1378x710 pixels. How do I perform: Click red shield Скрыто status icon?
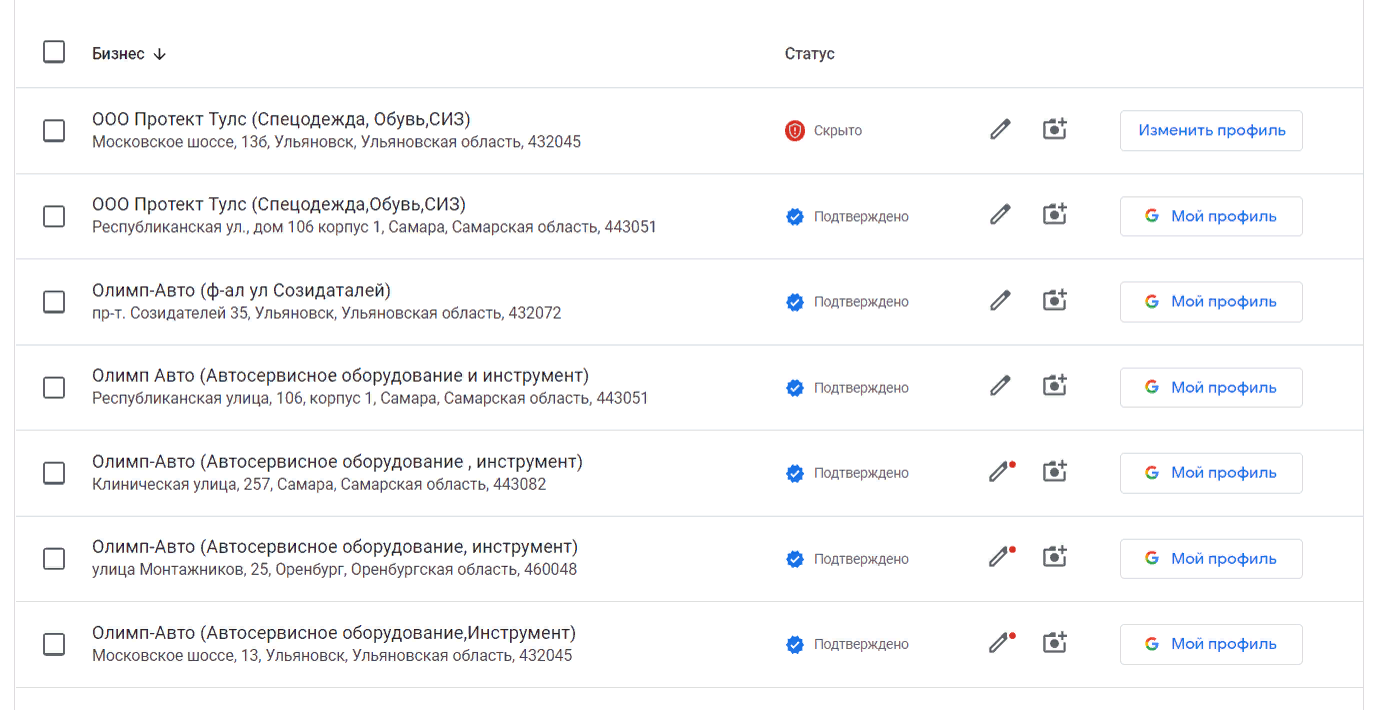[x=795, y=130]
